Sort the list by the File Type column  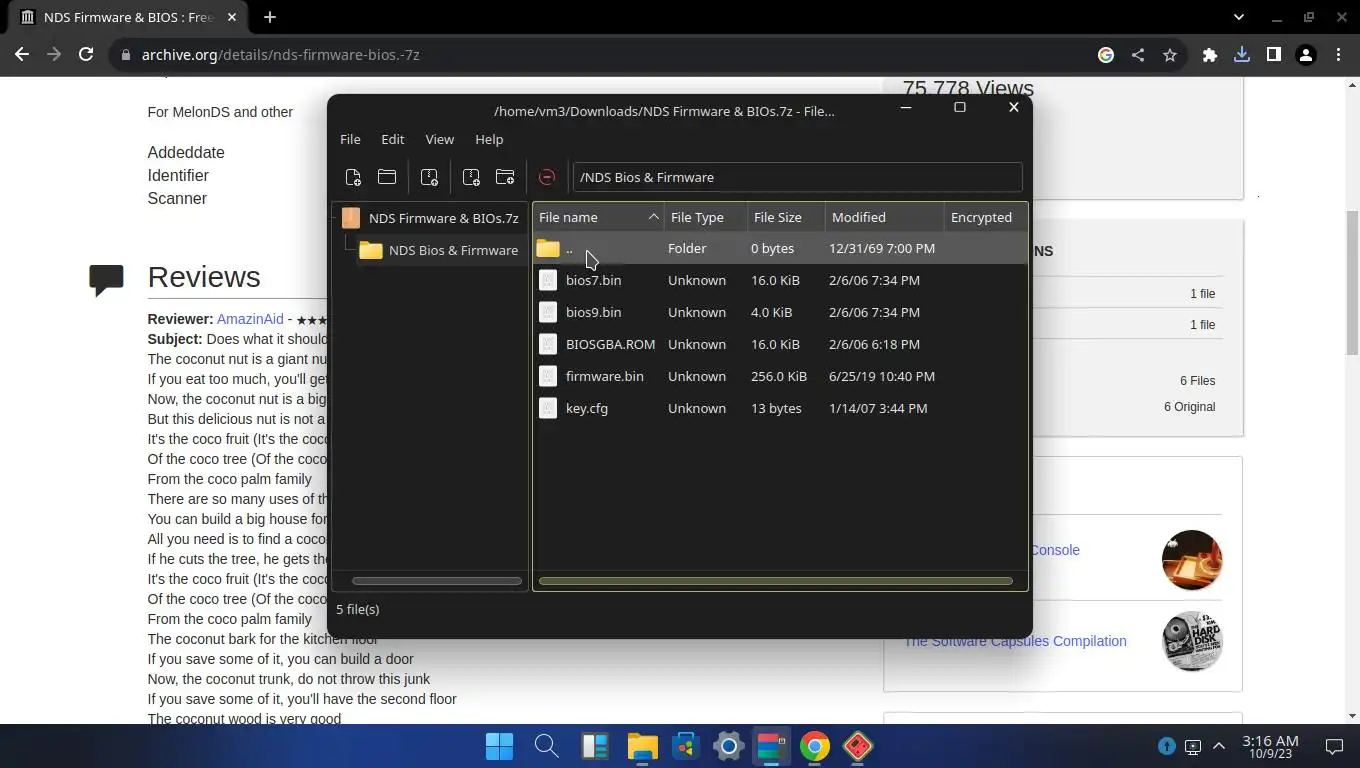tap(705, 217)
